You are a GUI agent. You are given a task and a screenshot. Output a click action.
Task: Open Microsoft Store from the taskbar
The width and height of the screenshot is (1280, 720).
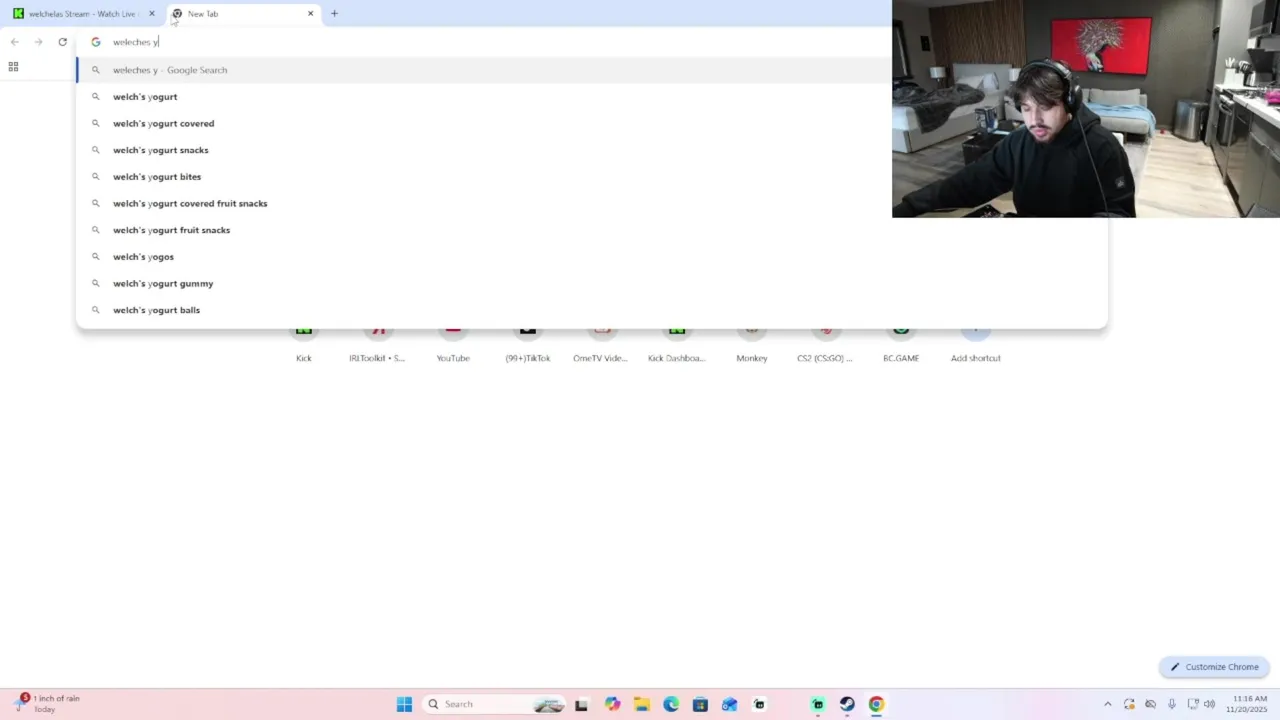700,704
